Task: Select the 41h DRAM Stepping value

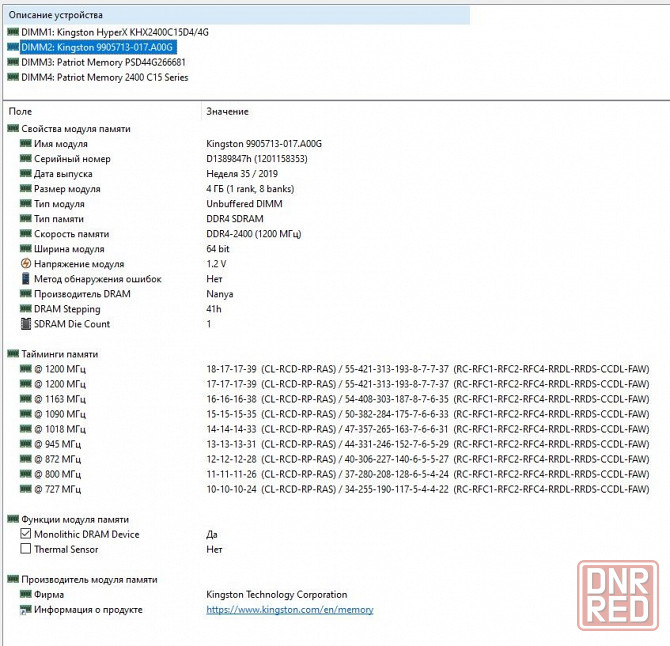Action: (x=214, y=309)
